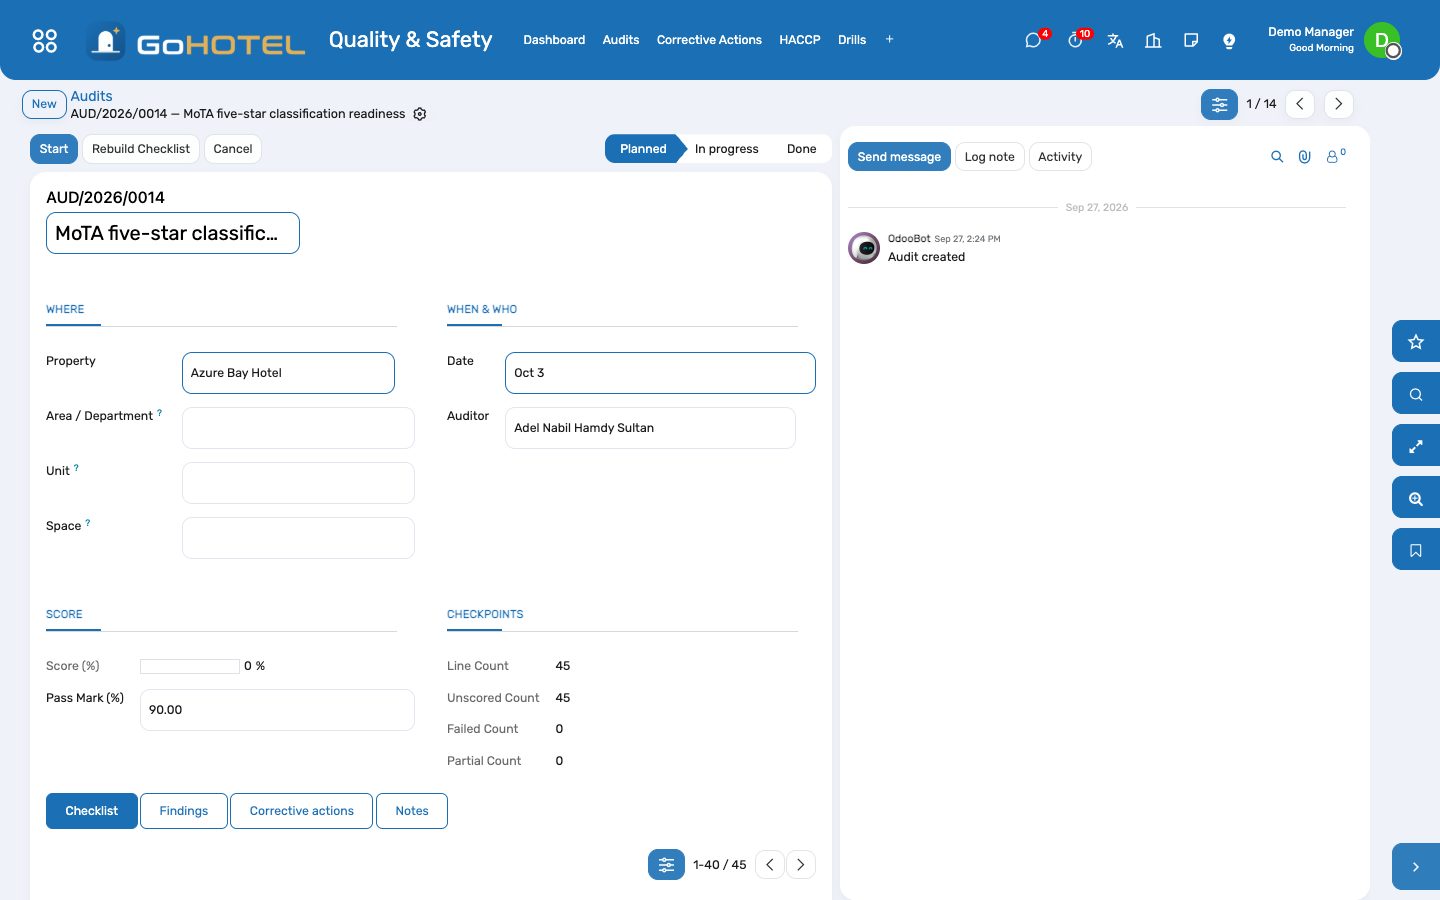Click the translate language icon
The height and width of the screenshot is (900, 1440).
click(1115, 40)
